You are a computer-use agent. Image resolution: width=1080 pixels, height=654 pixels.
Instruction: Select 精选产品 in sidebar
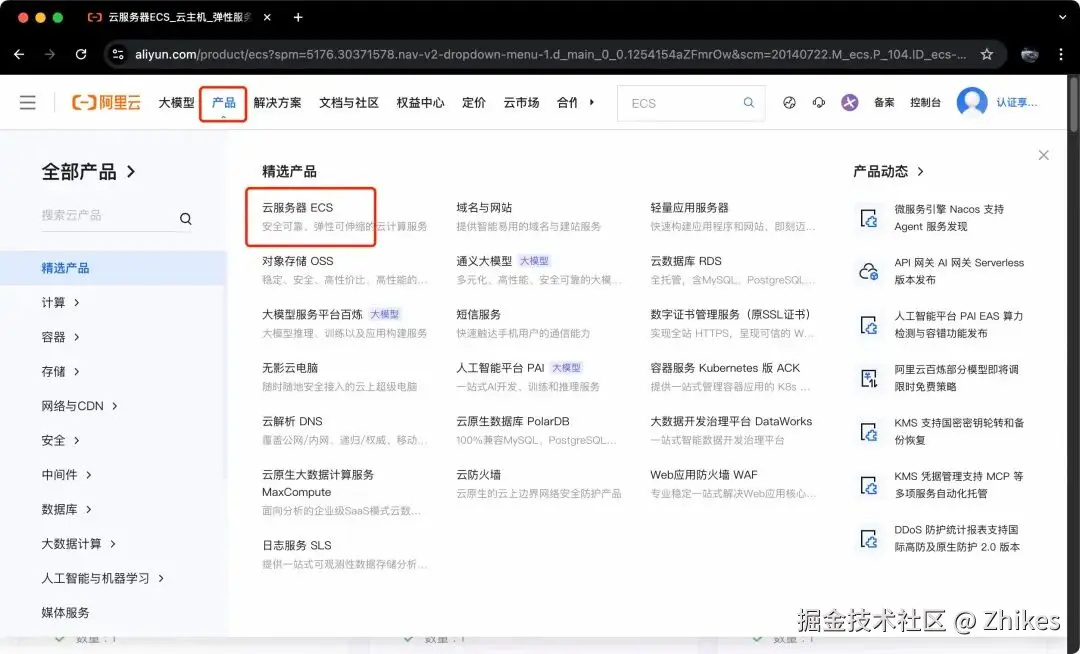pos(113,268)
